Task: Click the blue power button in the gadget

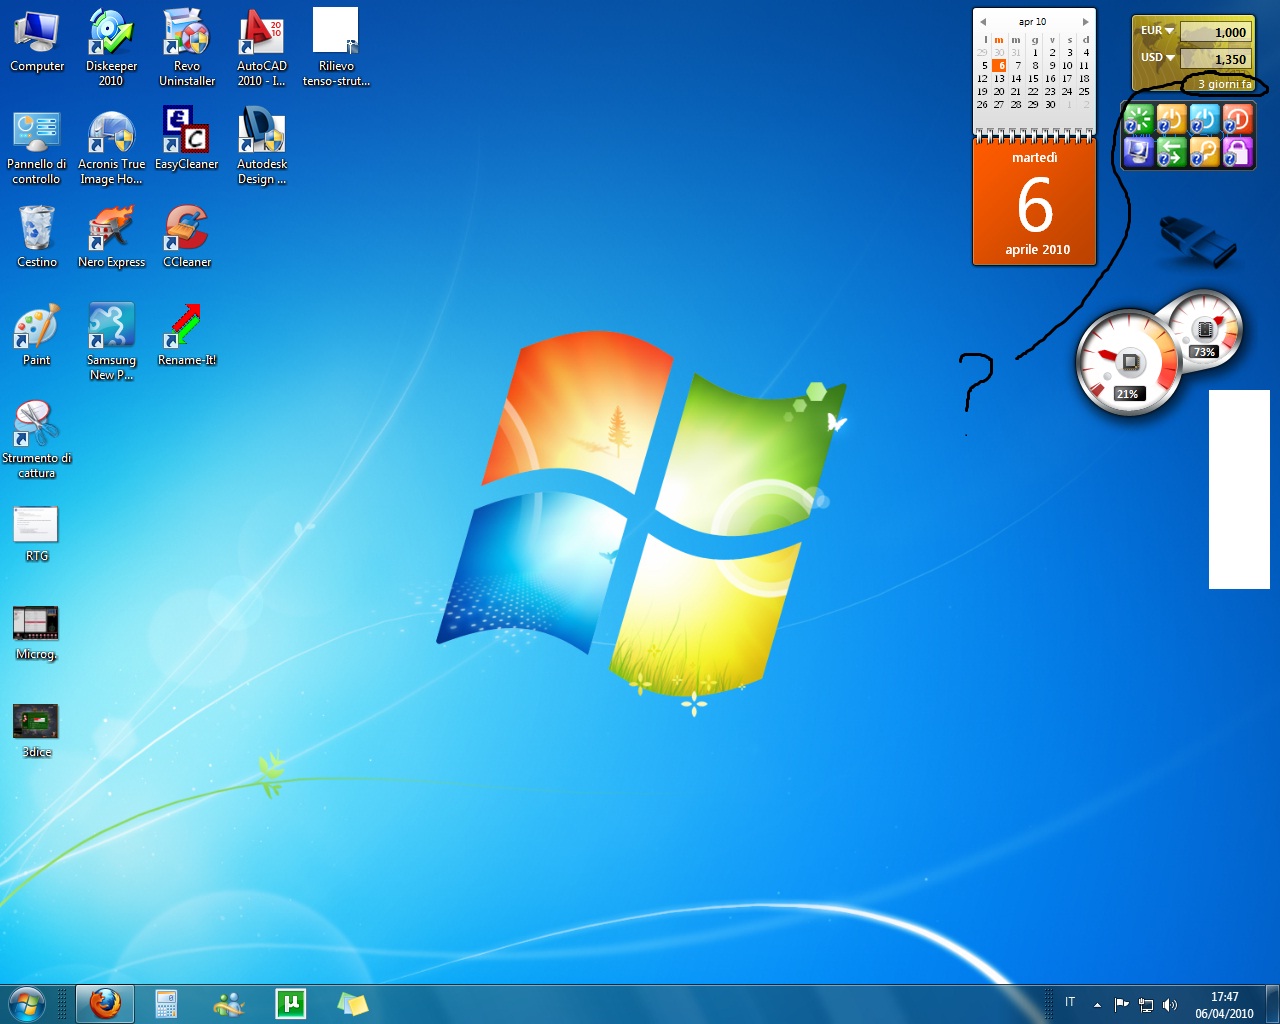Action: 1204,119
